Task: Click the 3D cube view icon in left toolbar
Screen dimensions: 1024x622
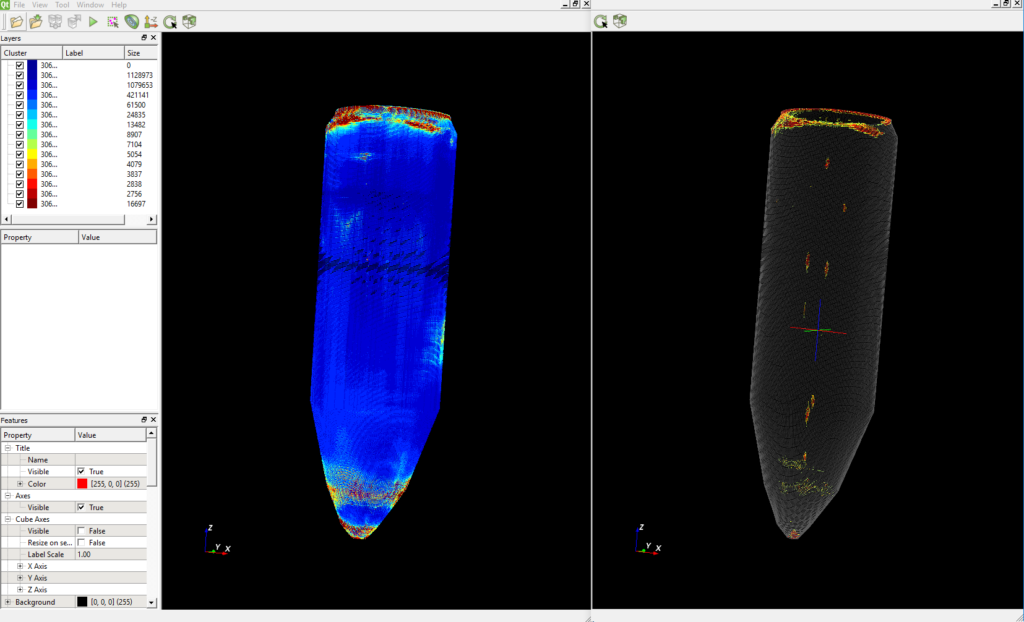Action: 189,22
